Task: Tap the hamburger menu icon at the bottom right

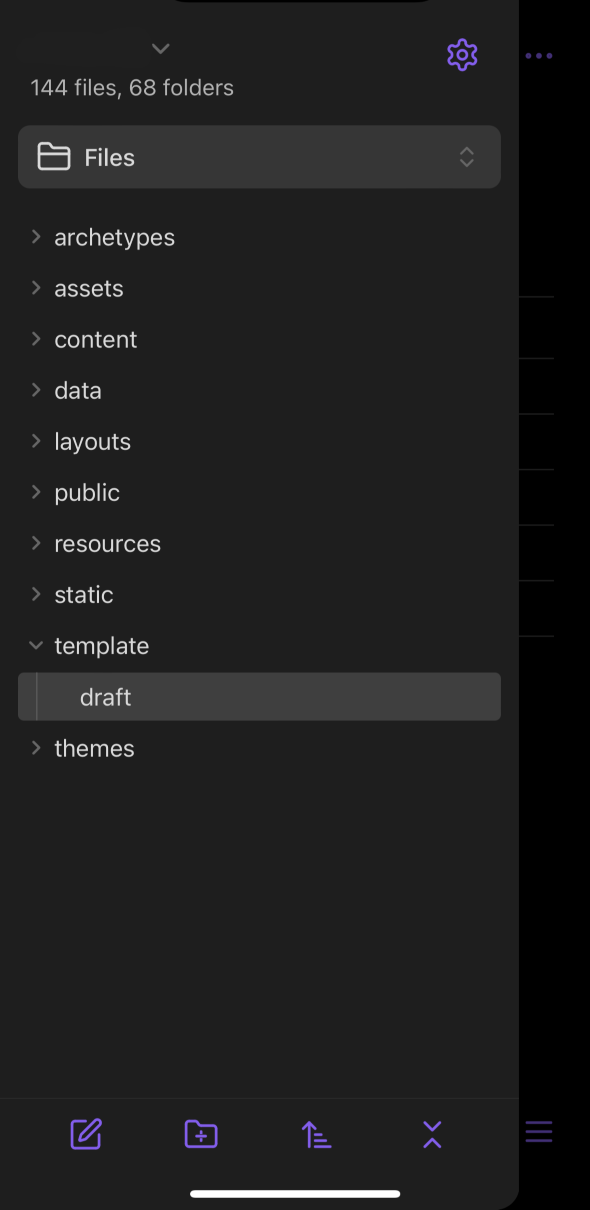Action: click(x=539, y=1132)
